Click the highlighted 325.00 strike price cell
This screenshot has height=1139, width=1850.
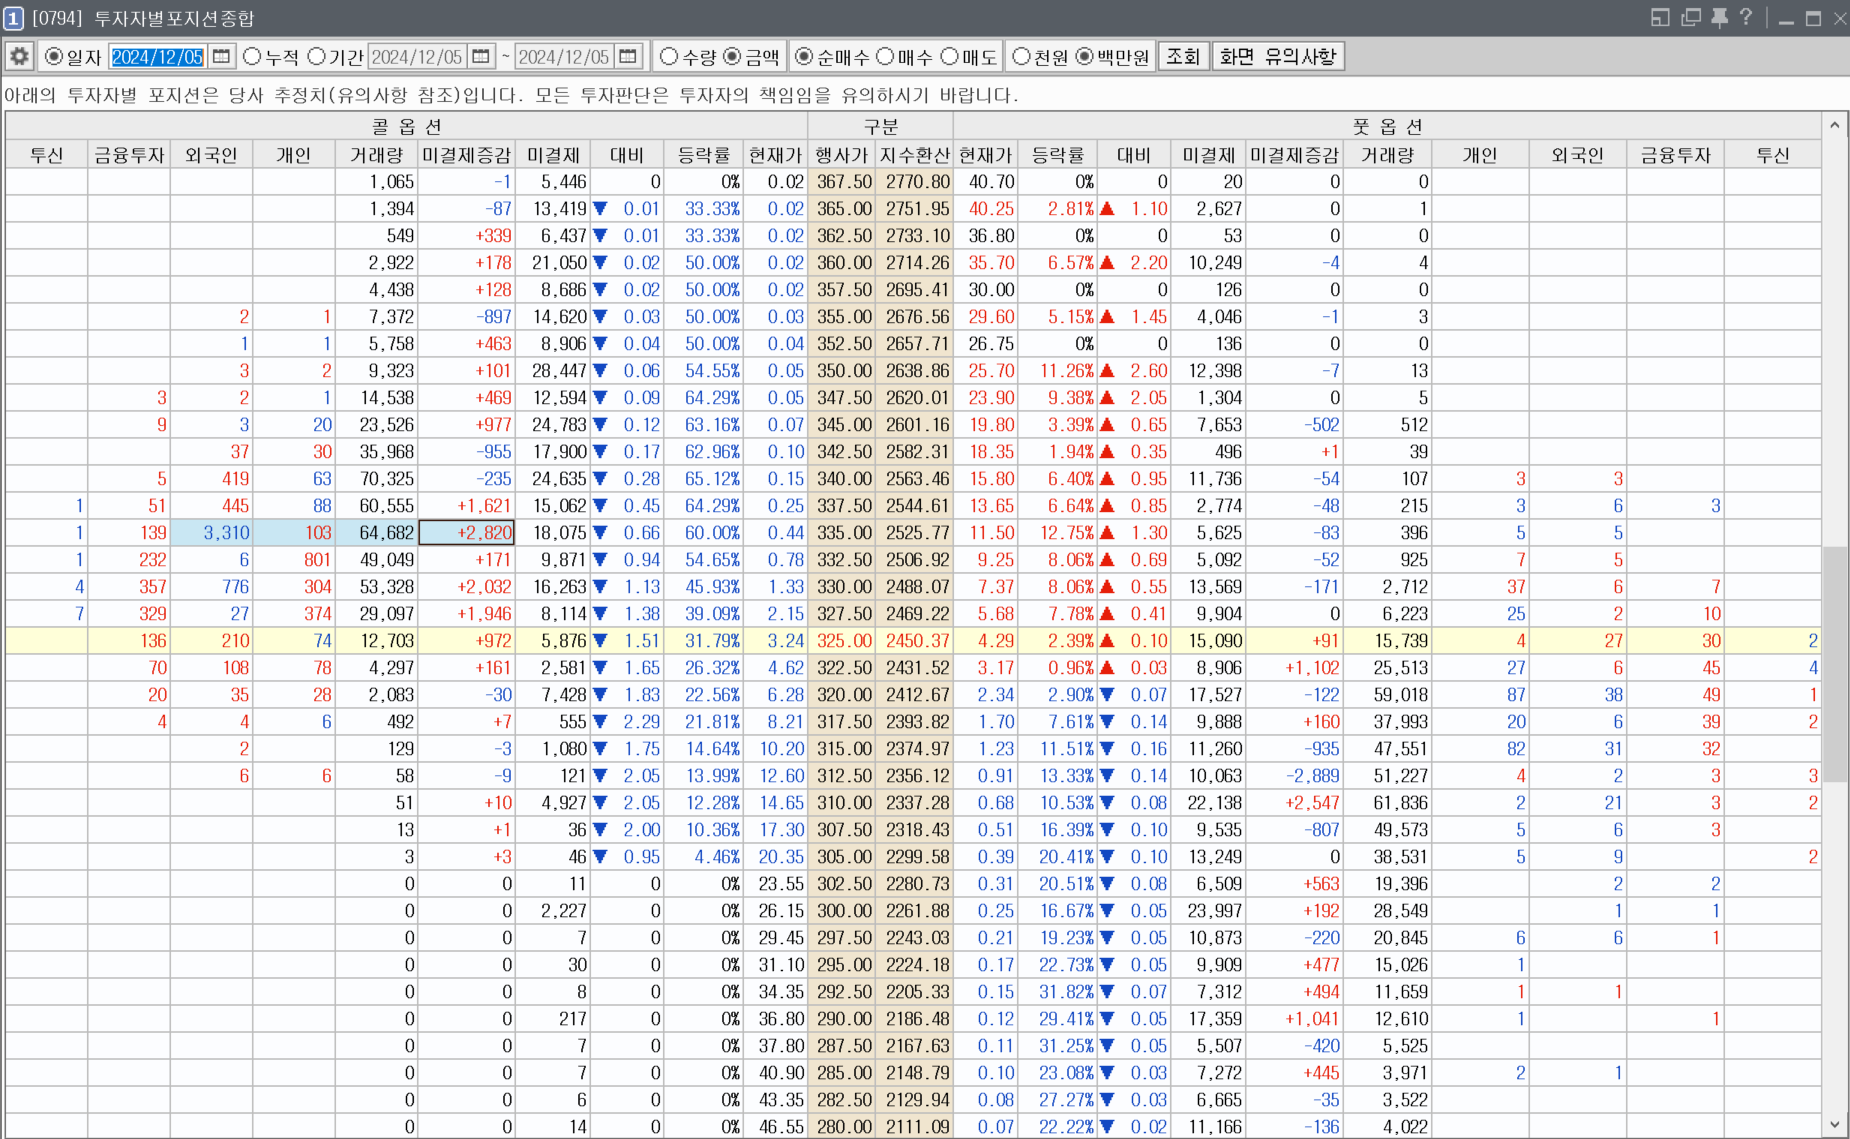pos(843,641)
